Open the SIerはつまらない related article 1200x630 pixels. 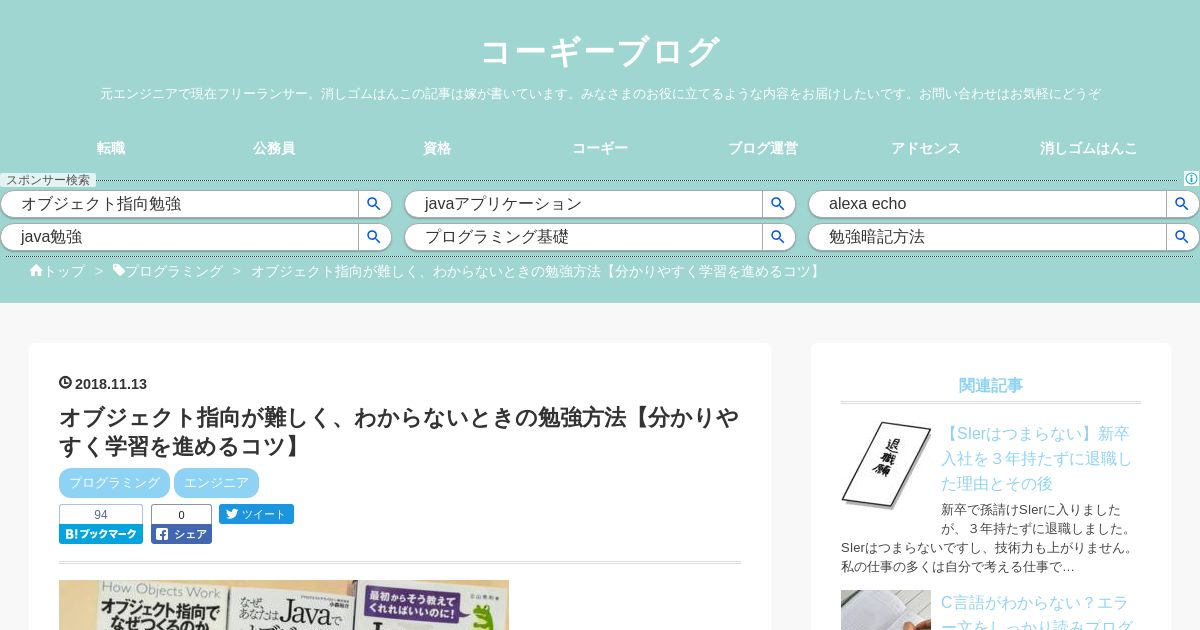(1036, 459)
